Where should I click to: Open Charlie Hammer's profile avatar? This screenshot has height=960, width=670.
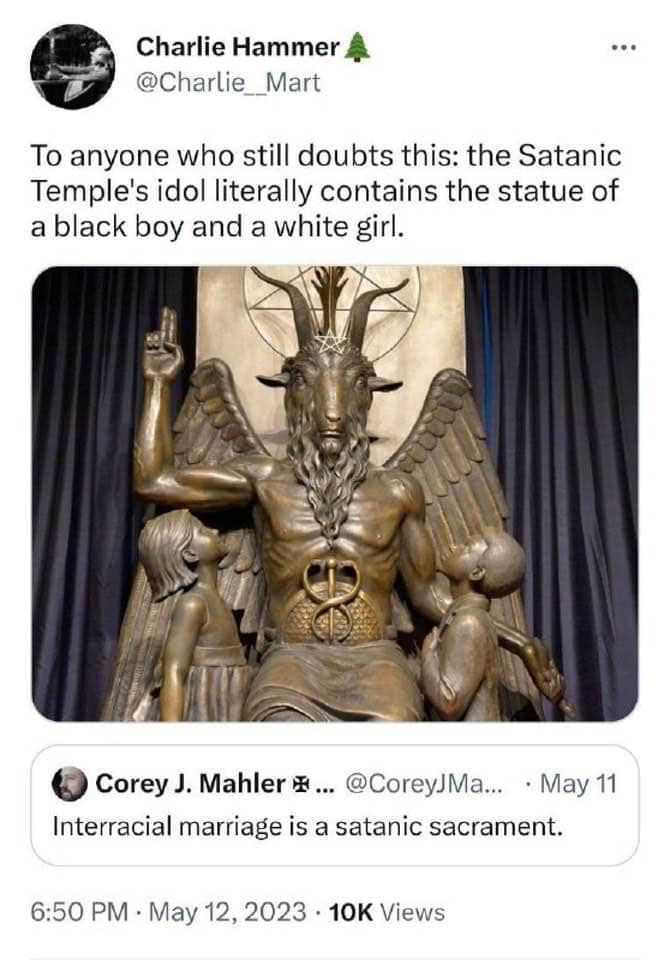(72, 66)
